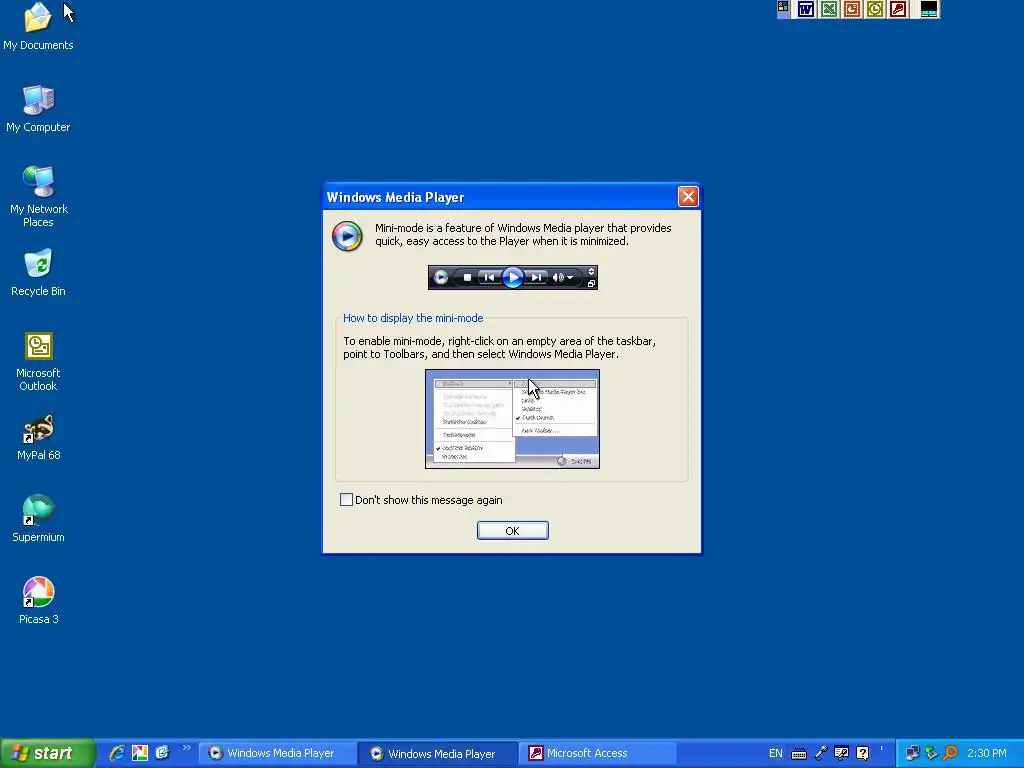Select the Picasa 3 desktop shortcut
The height and width of the screenshot is (768, 1024).
[38, 601]
